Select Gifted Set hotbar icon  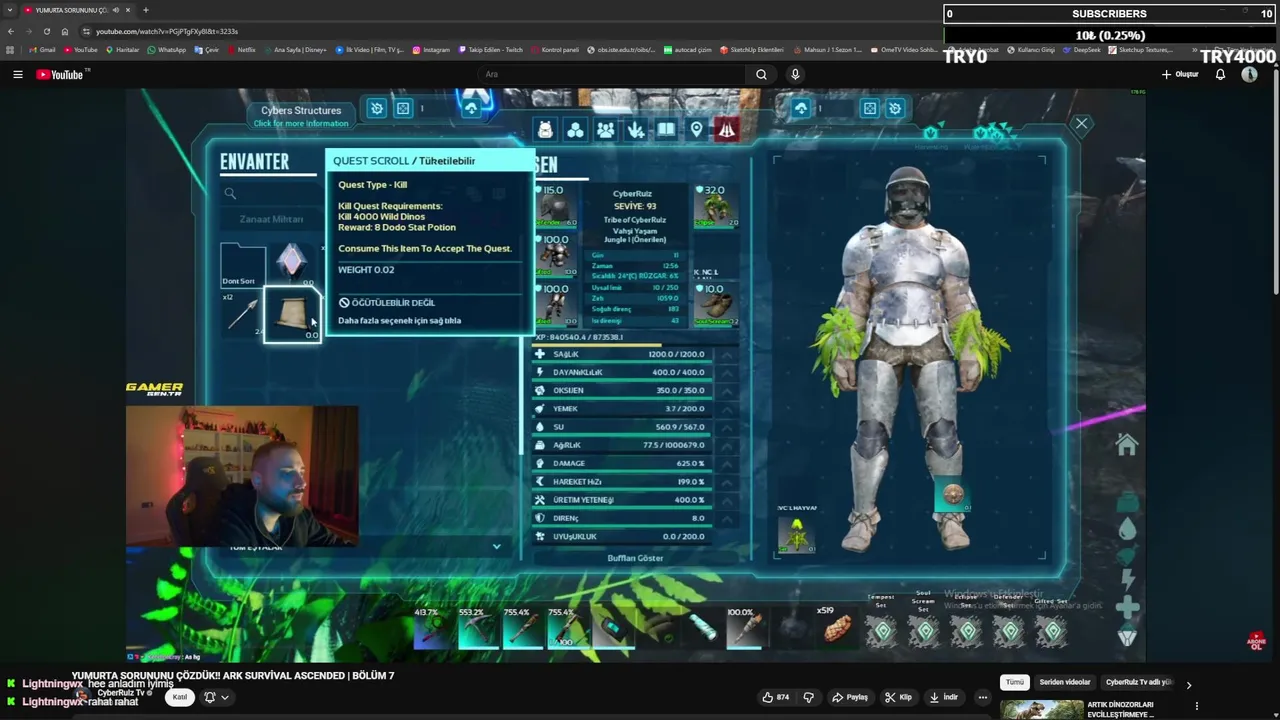[x=1051, y=631]
